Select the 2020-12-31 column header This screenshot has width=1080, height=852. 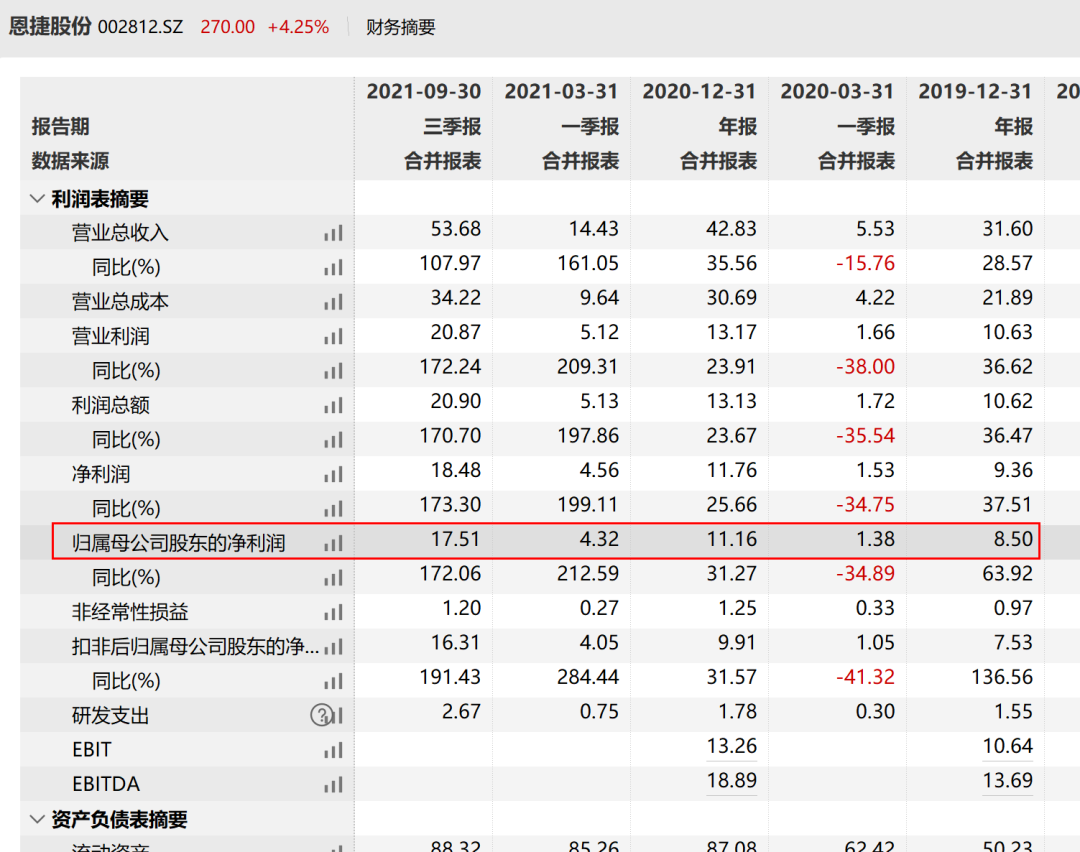(x=699, y=92)
